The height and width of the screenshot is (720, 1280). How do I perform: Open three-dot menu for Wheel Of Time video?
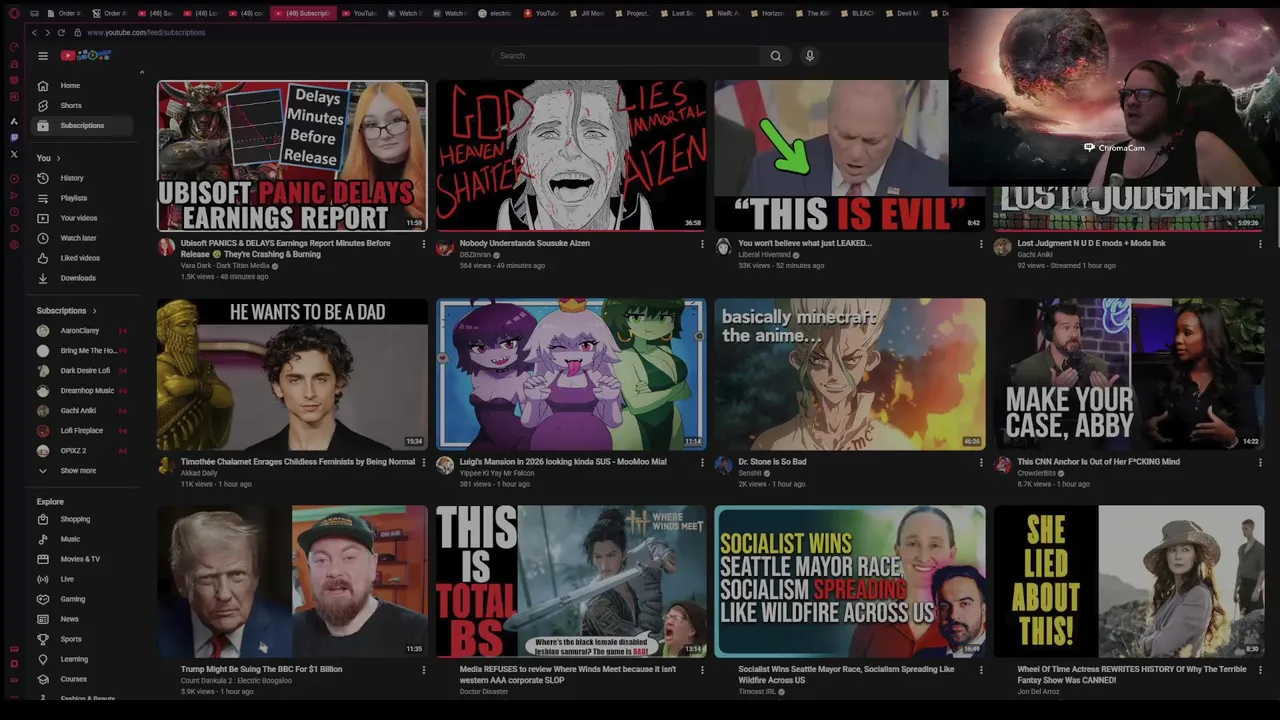[1260, 670]
